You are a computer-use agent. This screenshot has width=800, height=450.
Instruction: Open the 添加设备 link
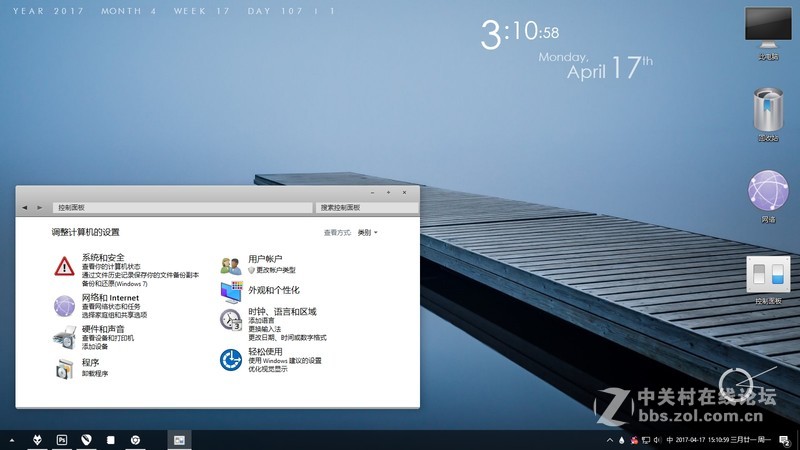95,346
